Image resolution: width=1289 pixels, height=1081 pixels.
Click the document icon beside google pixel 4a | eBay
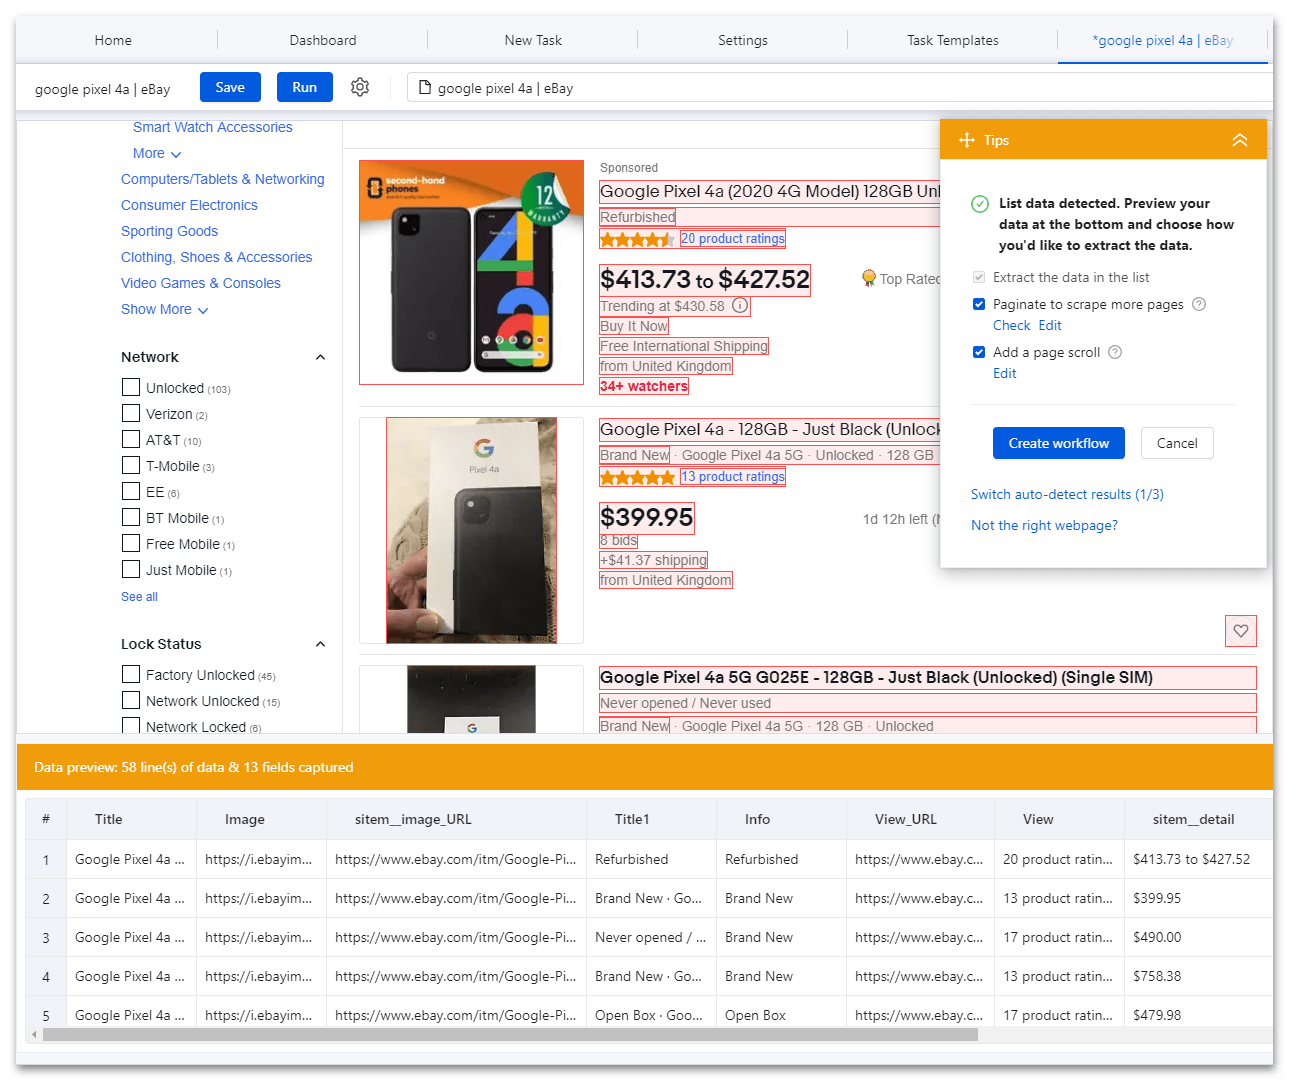click(x=425, y=88)
